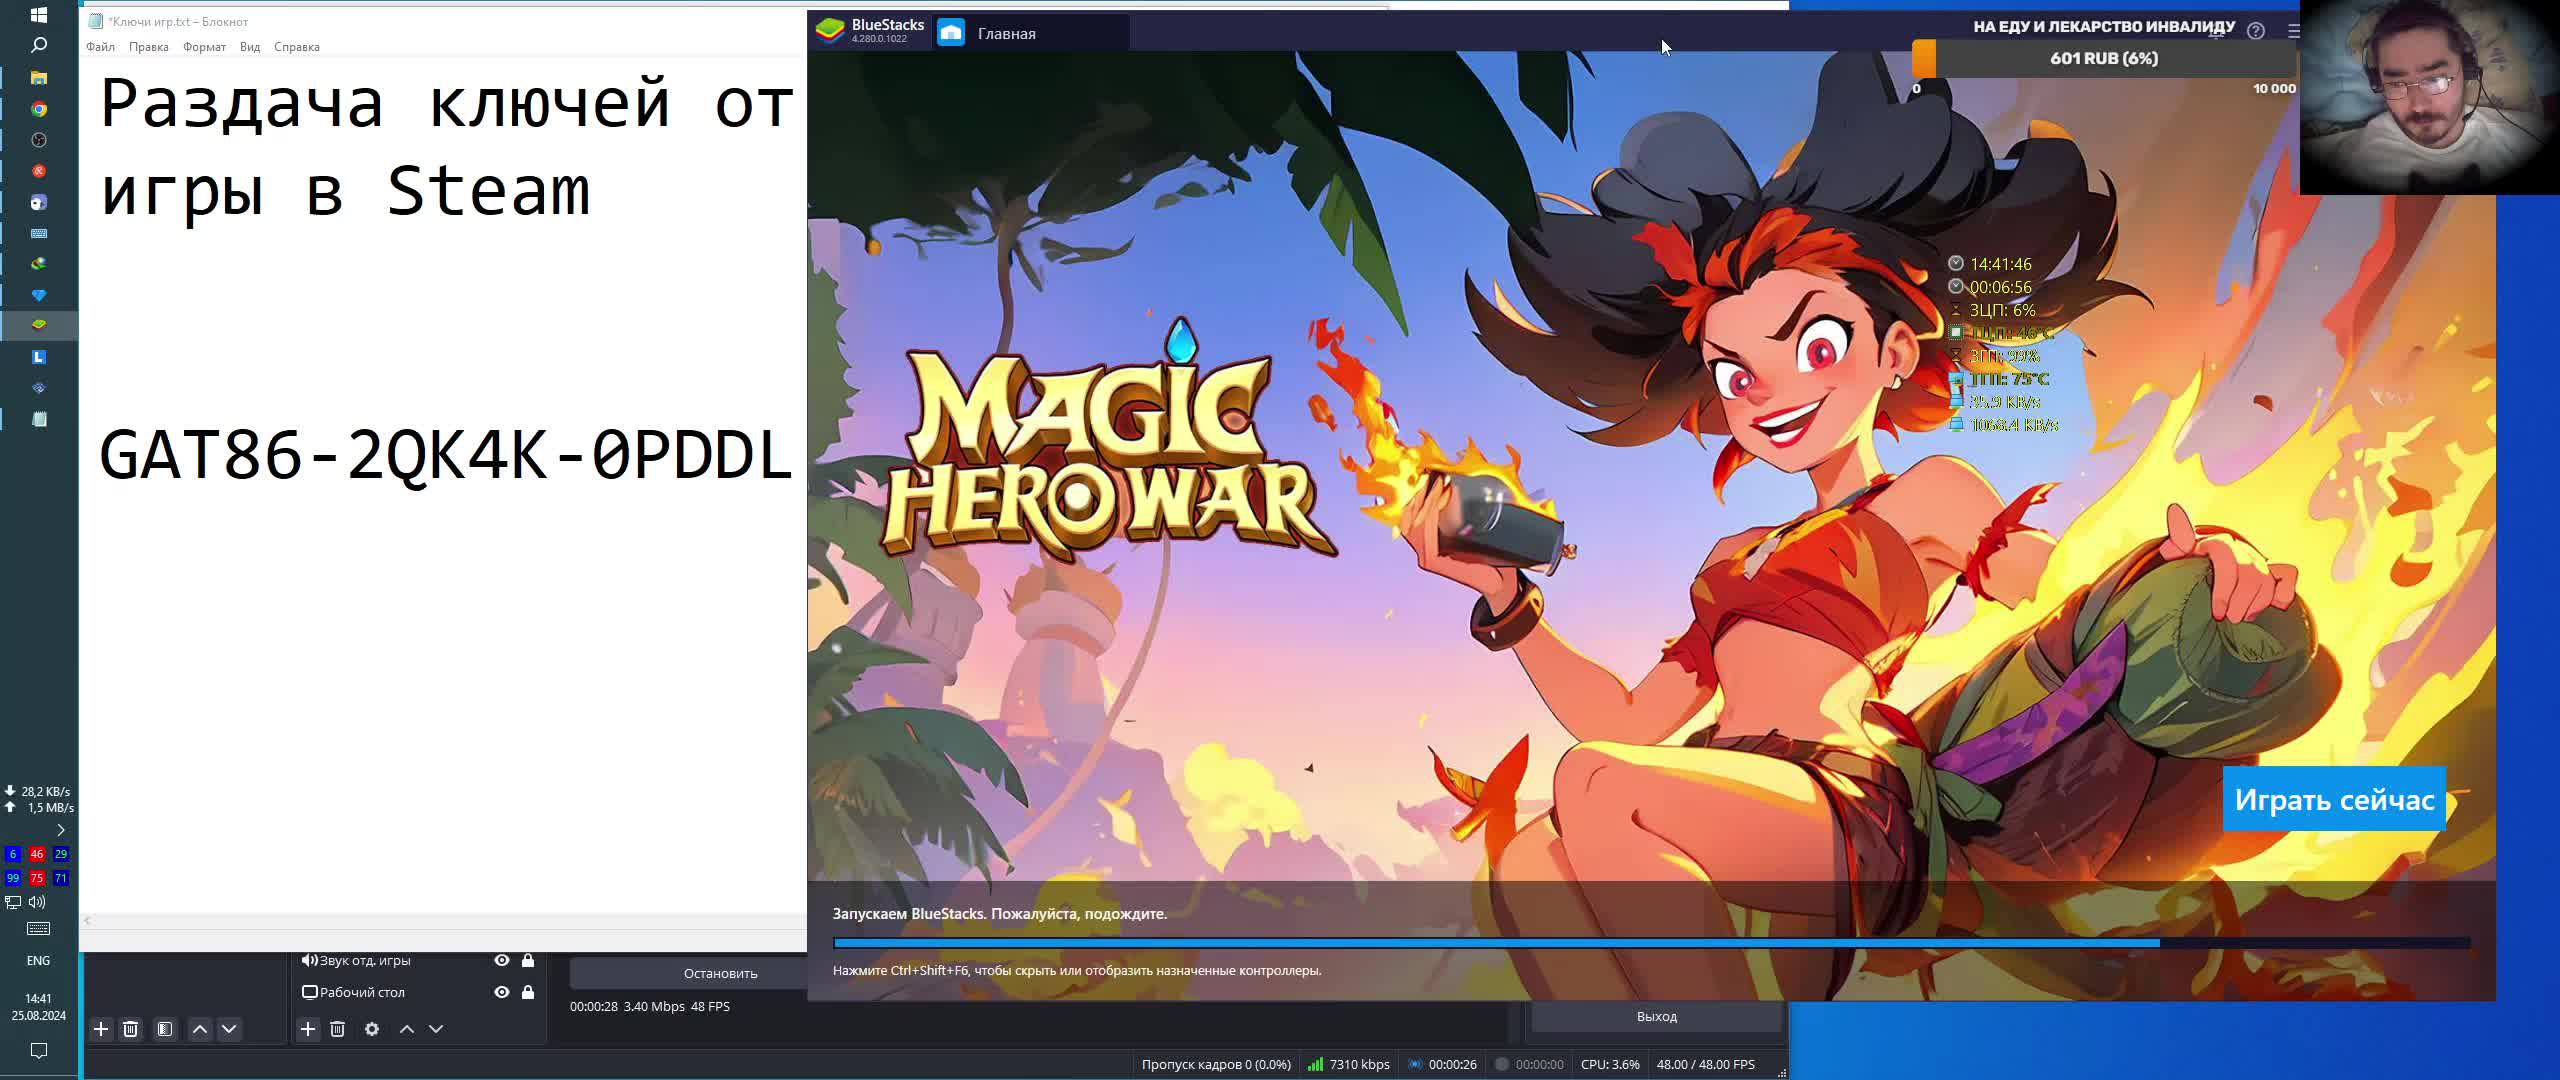The height and width of the screenshot is (1080, 2560).
Task: Unlock the Рабочий стол source
Action: click(x=528, y=992)
